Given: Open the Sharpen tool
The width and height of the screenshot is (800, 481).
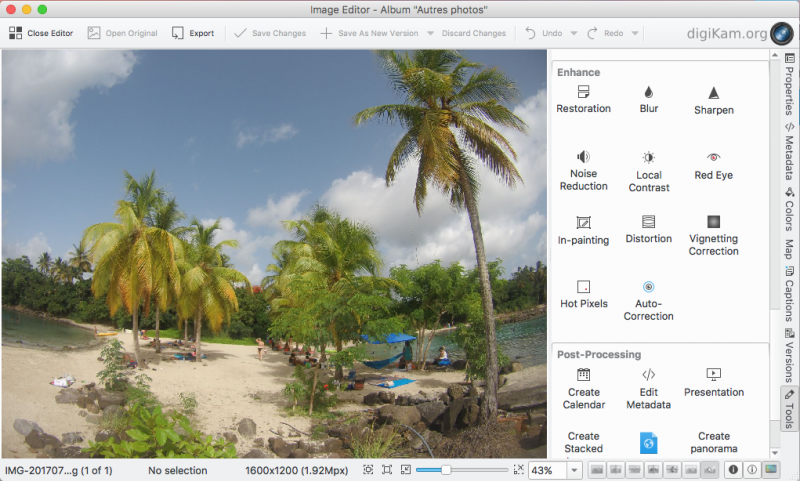Looking at the screenshot, I should pyautogui.click(x=713, y=100).
